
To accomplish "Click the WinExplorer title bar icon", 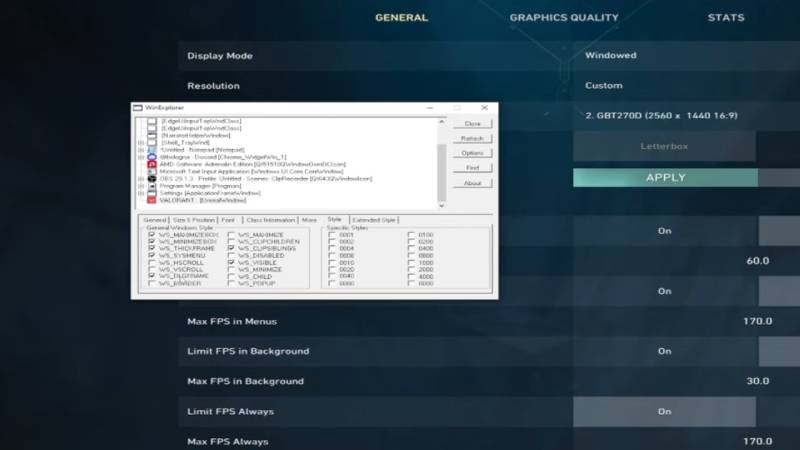I will pos(137,108).
